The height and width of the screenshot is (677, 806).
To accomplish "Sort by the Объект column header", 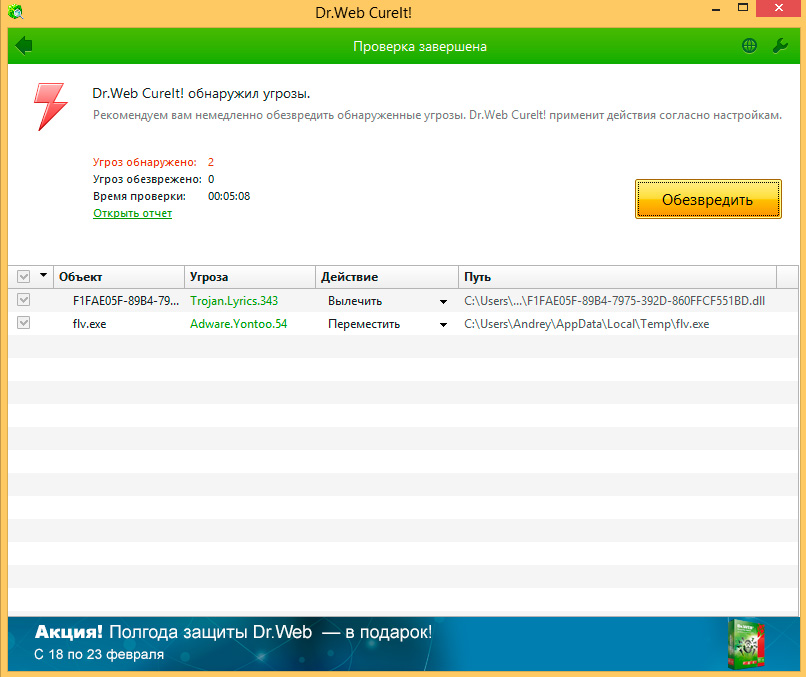I will [x=118, y=277].
